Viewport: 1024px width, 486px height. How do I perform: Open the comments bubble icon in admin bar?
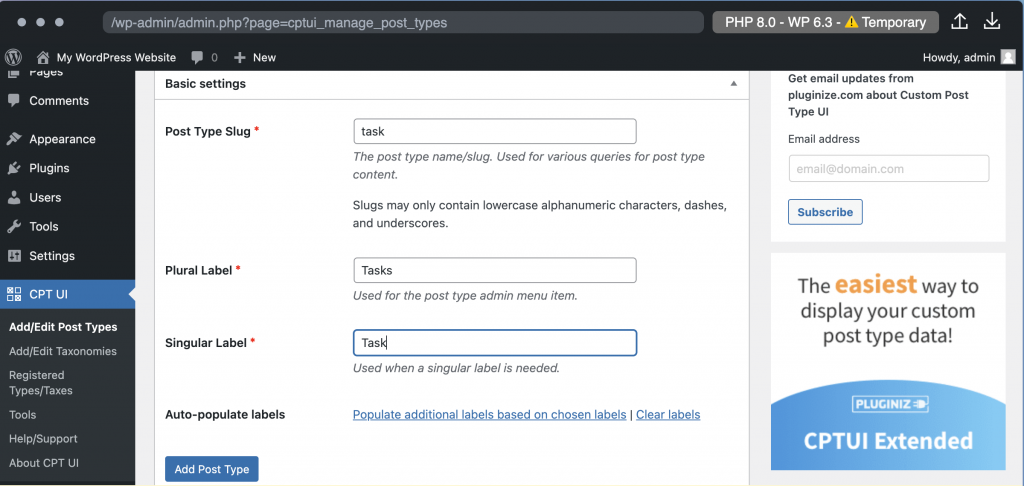[197, 57]
